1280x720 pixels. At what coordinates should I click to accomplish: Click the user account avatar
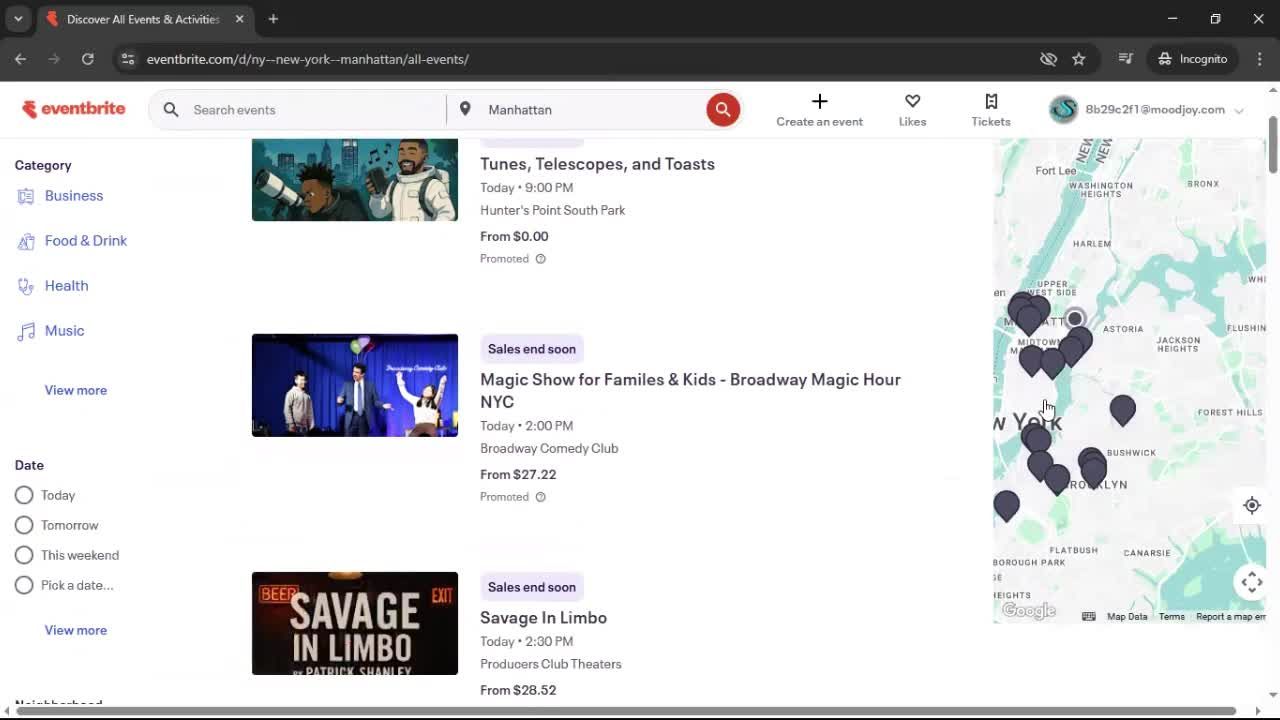(1063, 110)
